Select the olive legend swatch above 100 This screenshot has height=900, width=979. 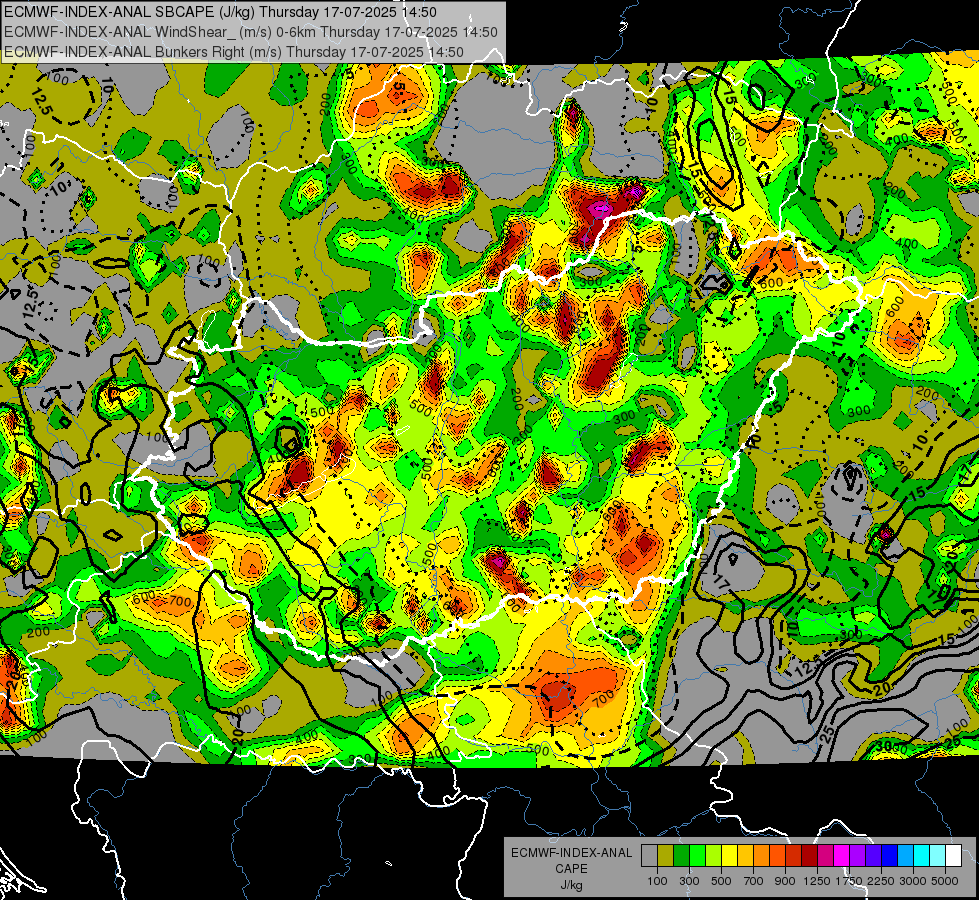click(666, 856)
